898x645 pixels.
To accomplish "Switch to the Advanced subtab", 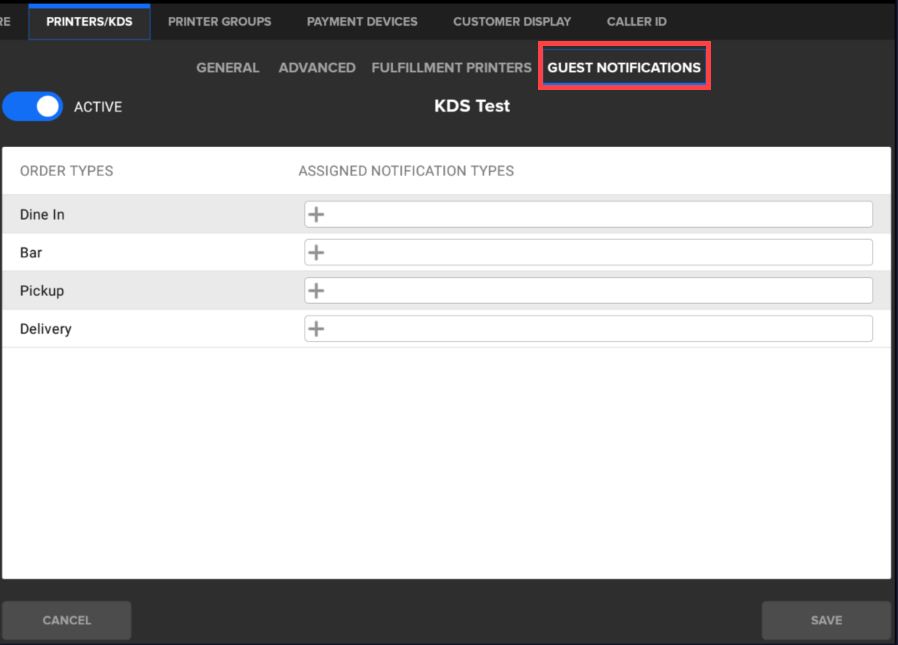I will click(x=317, y=68).
